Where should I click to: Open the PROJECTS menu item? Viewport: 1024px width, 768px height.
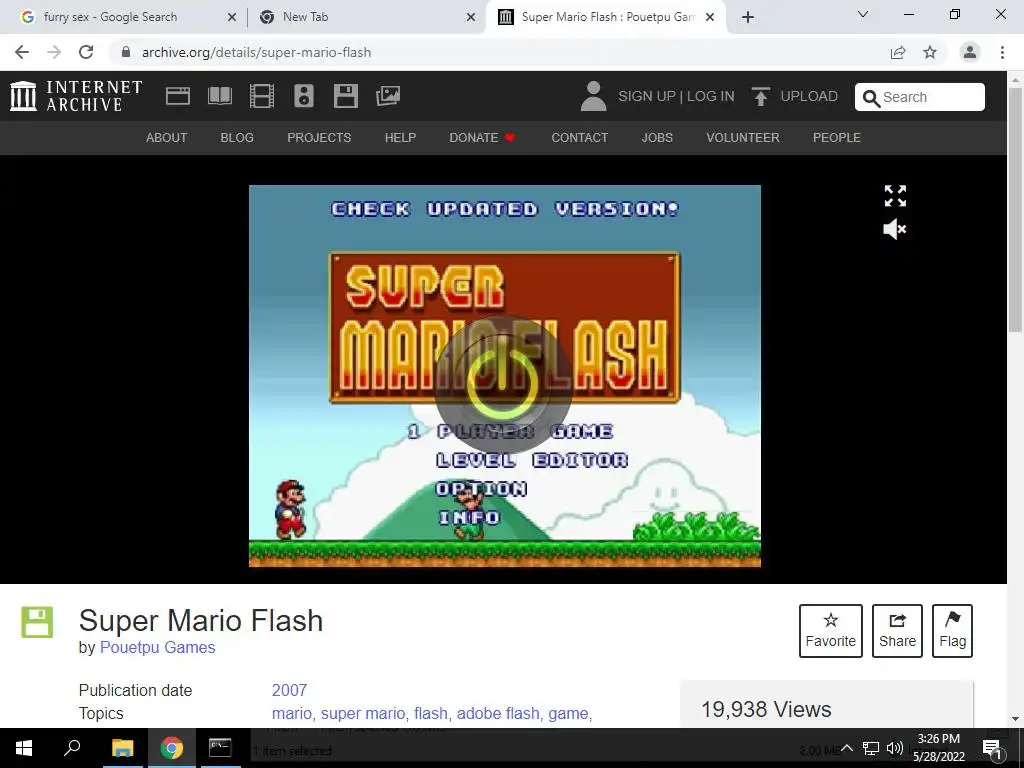pos(319,138)
